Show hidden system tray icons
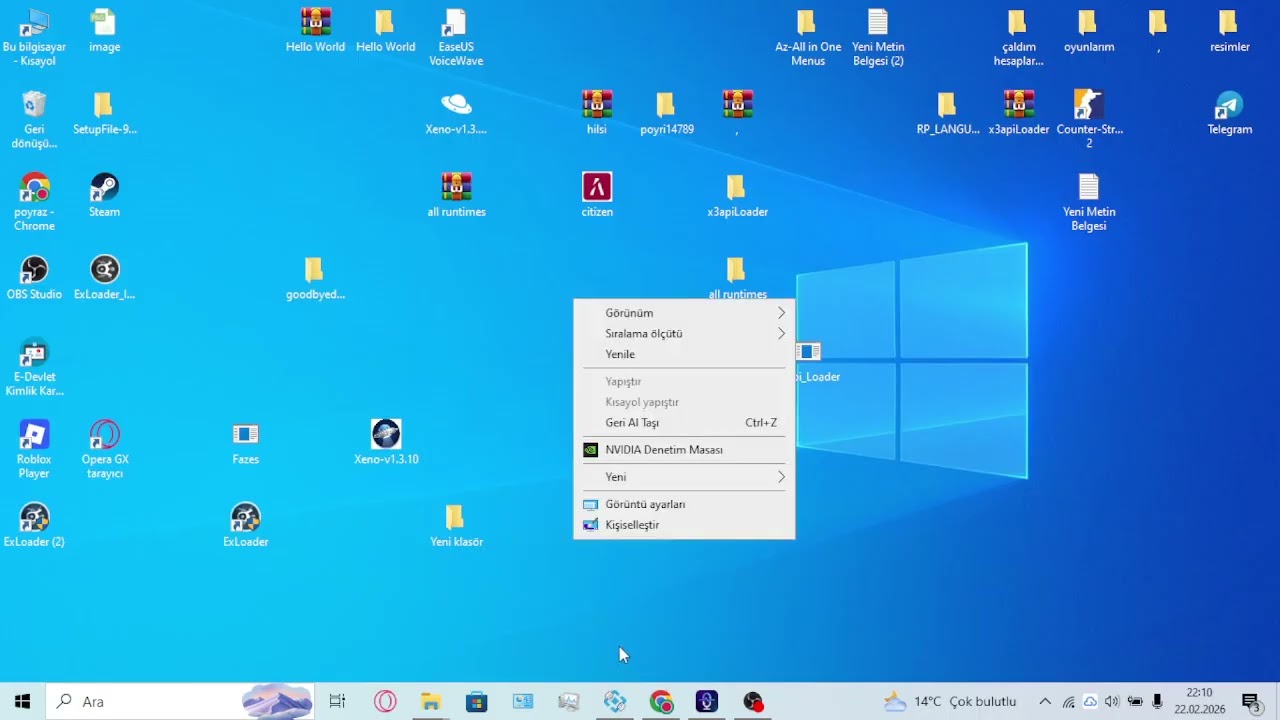1280x720 pixels. pyautogui.click(x=1045, y=702)
